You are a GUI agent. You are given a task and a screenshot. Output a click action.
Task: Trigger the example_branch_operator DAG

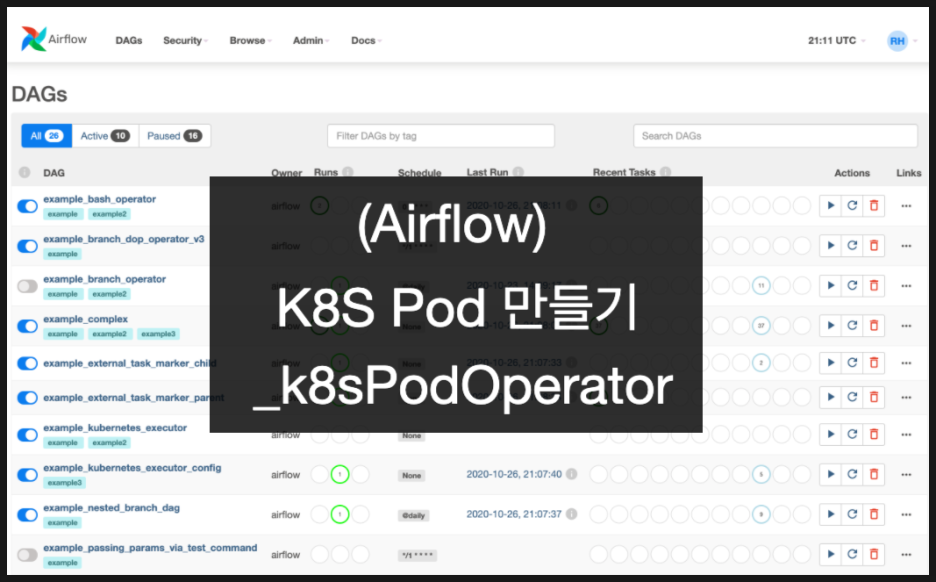pyautogui.click(x=830, y=286)
